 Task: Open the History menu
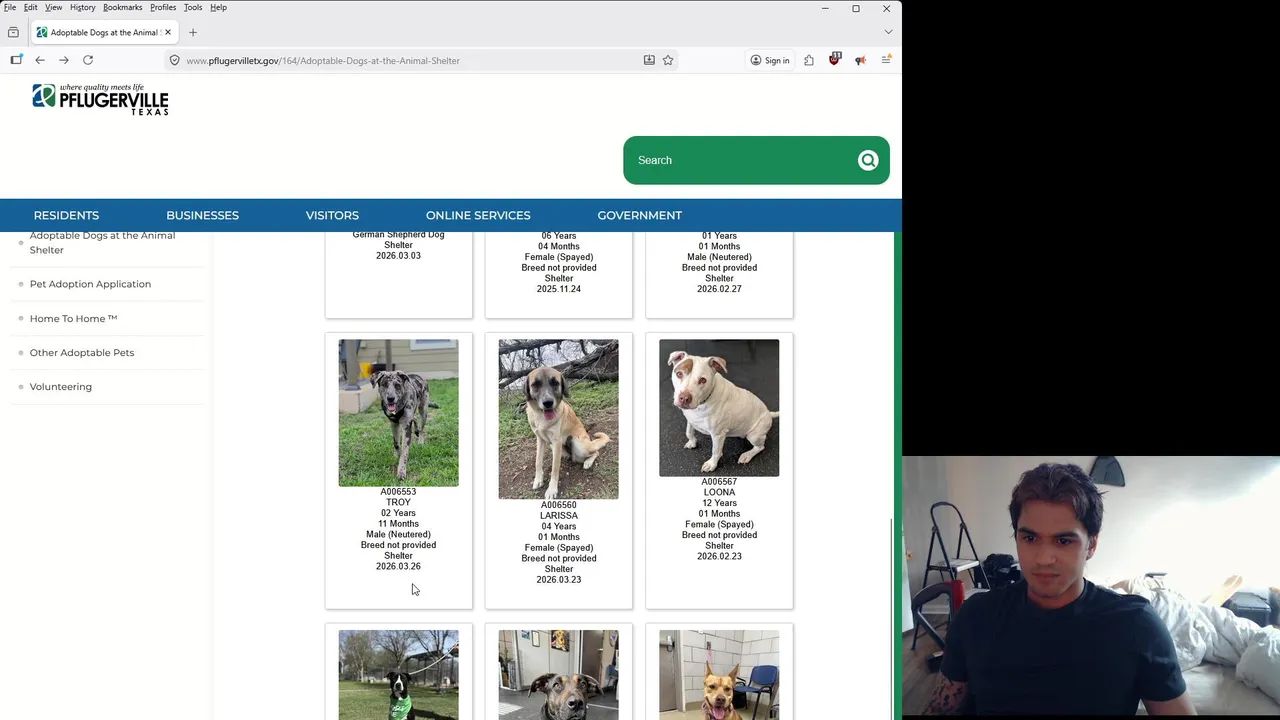click(83, 7)
